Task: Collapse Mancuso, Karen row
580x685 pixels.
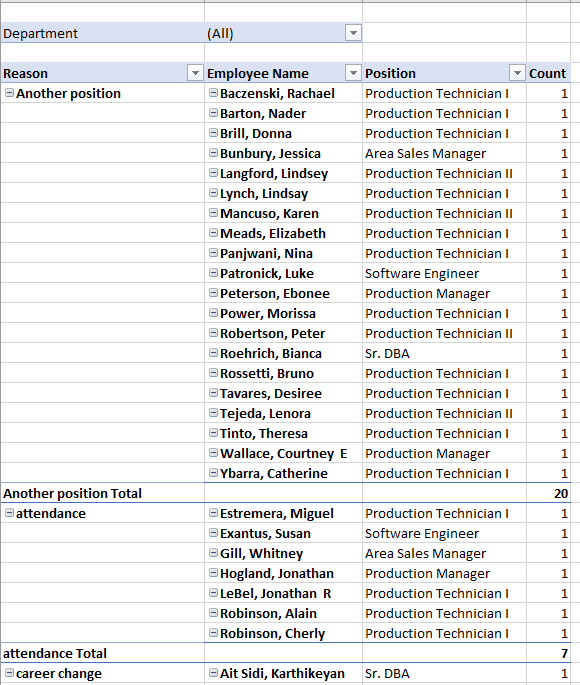Action: coord(213,213)
